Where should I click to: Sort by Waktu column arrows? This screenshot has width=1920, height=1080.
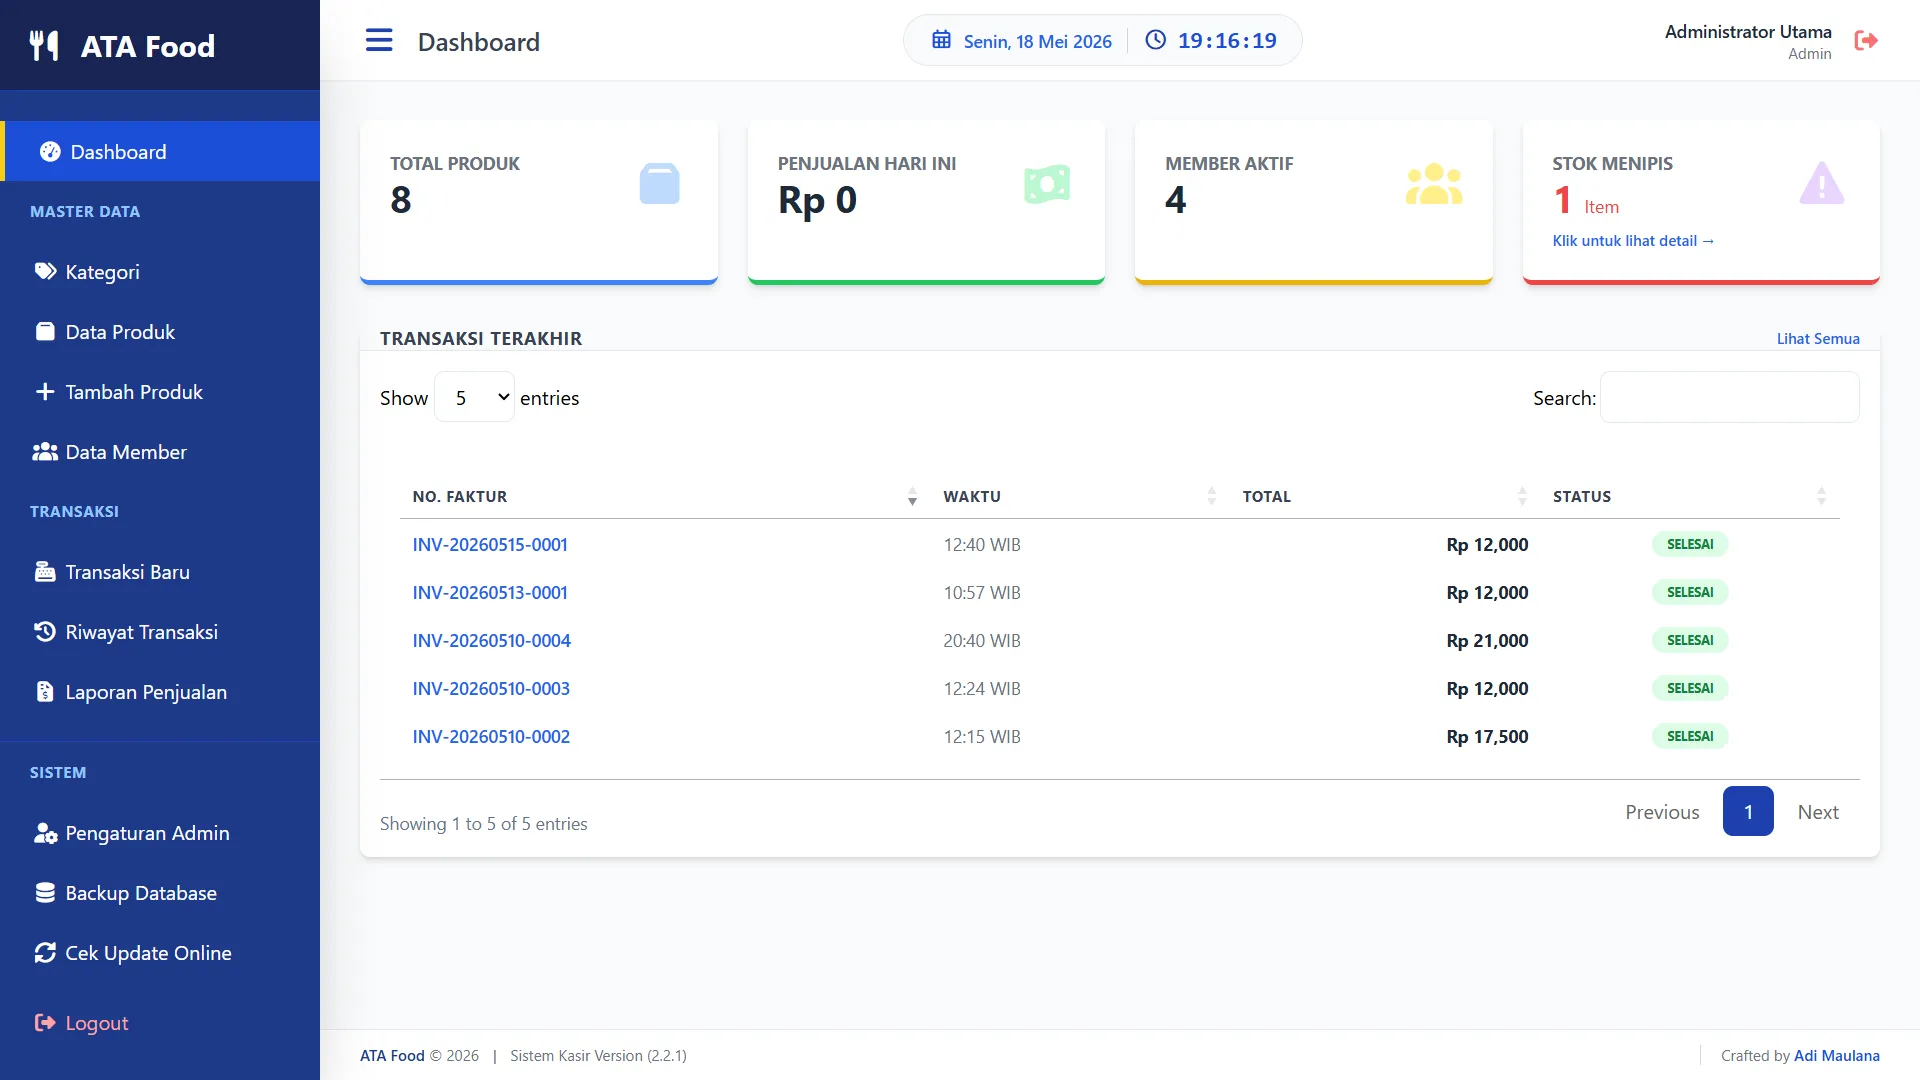pos(1211,497)
